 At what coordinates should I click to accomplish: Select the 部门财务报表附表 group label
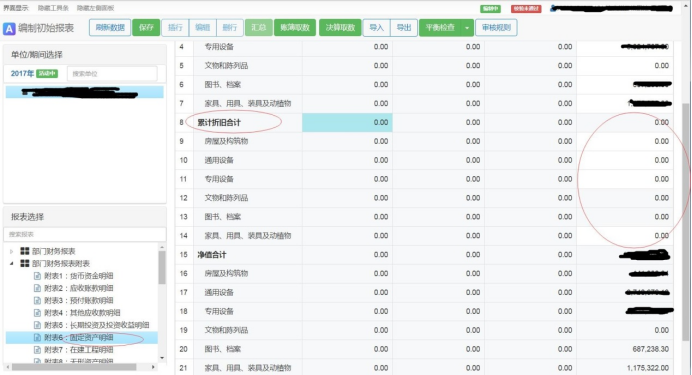(x=60, y=264)
